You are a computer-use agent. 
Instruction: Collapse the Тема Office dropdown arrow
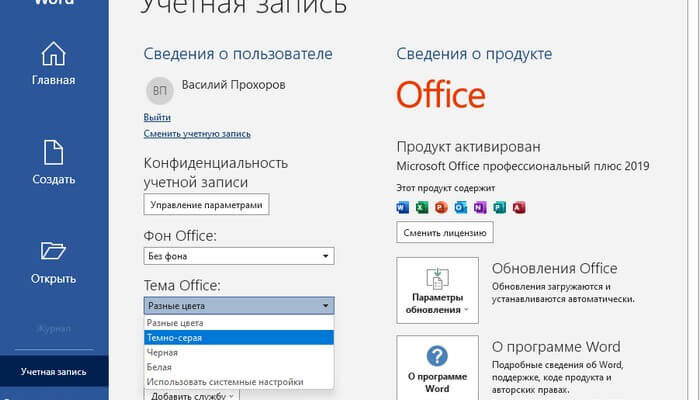[x=325, y=306]
